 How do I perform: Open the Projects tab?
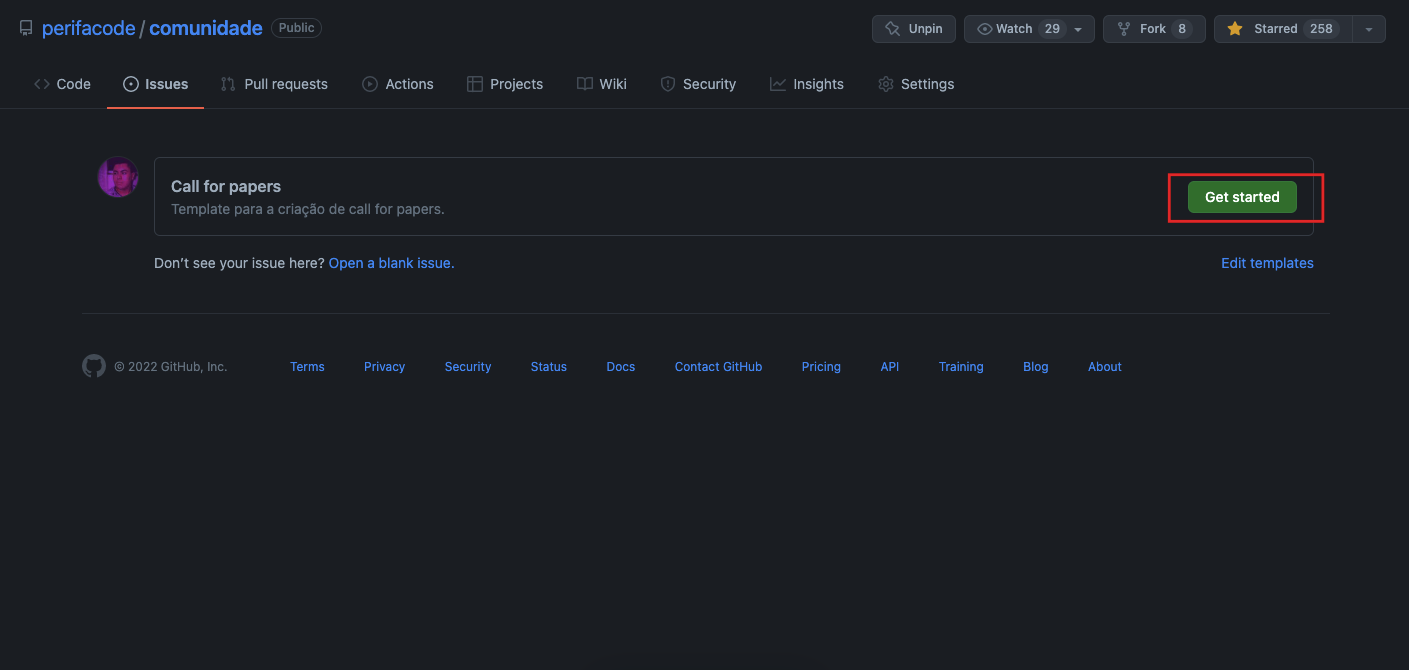tap(505, 84)
